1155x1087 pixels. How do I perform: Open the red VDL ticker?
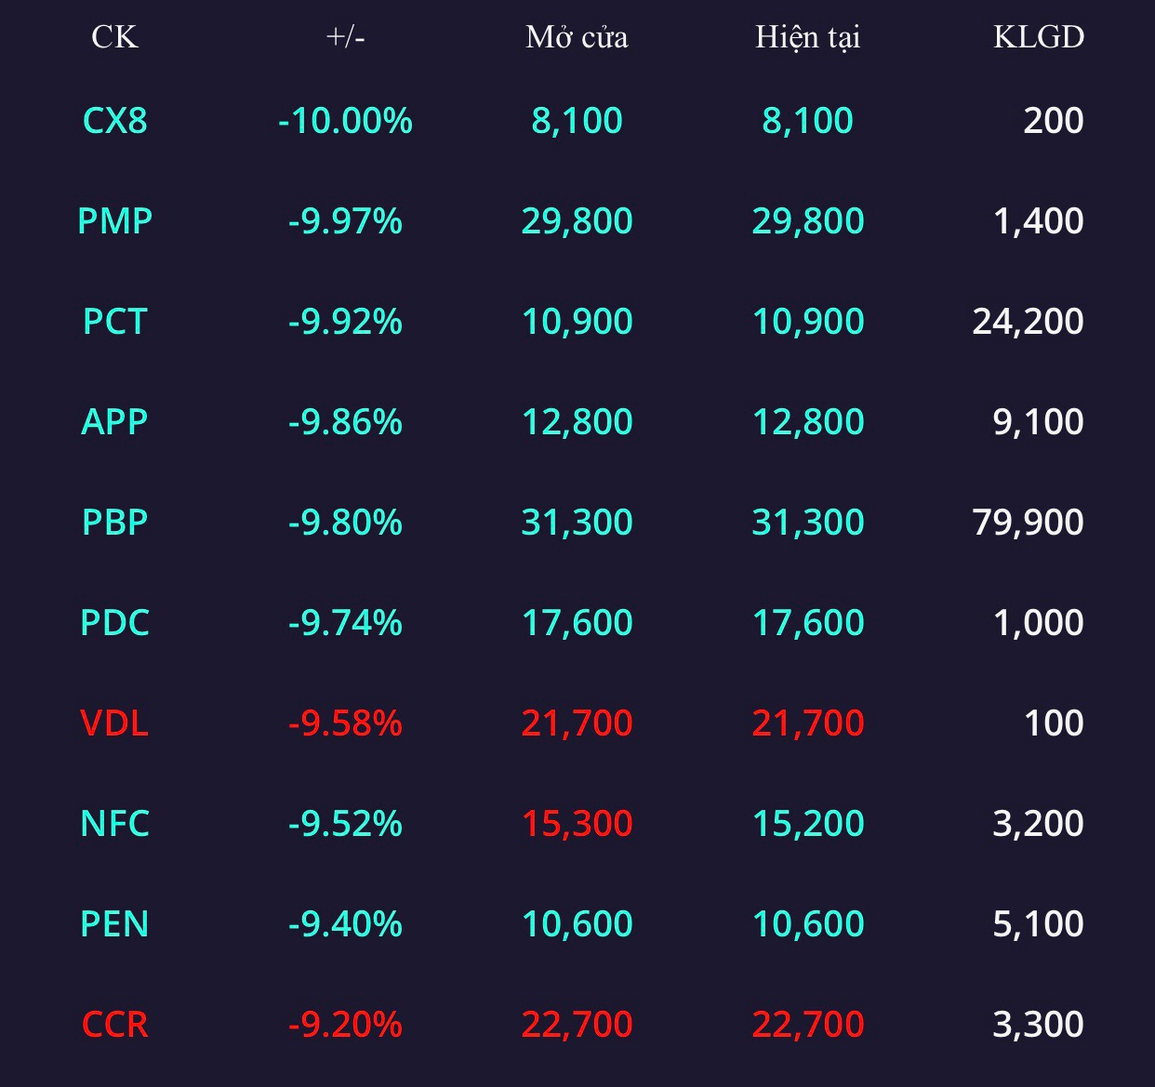(x=115, y=722)
